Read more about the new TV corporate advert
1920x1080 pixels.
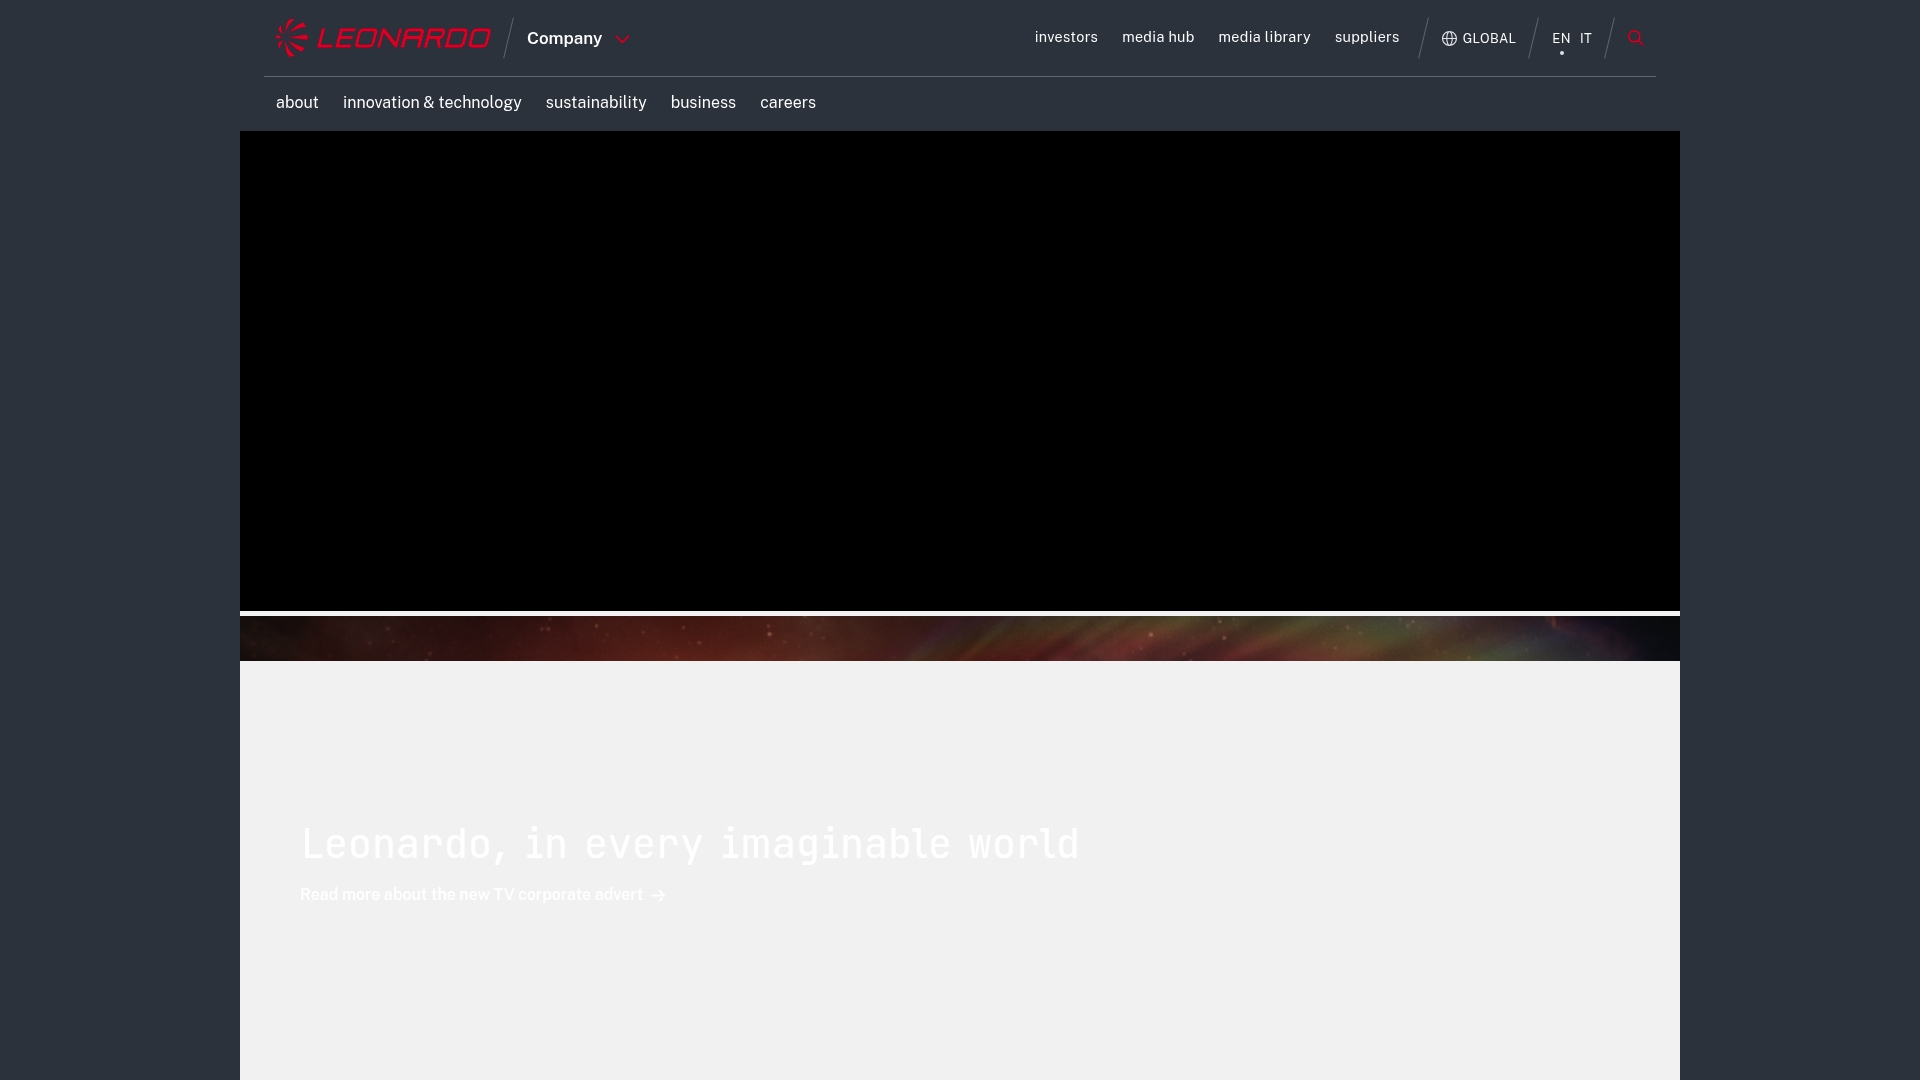click(471, 895)
